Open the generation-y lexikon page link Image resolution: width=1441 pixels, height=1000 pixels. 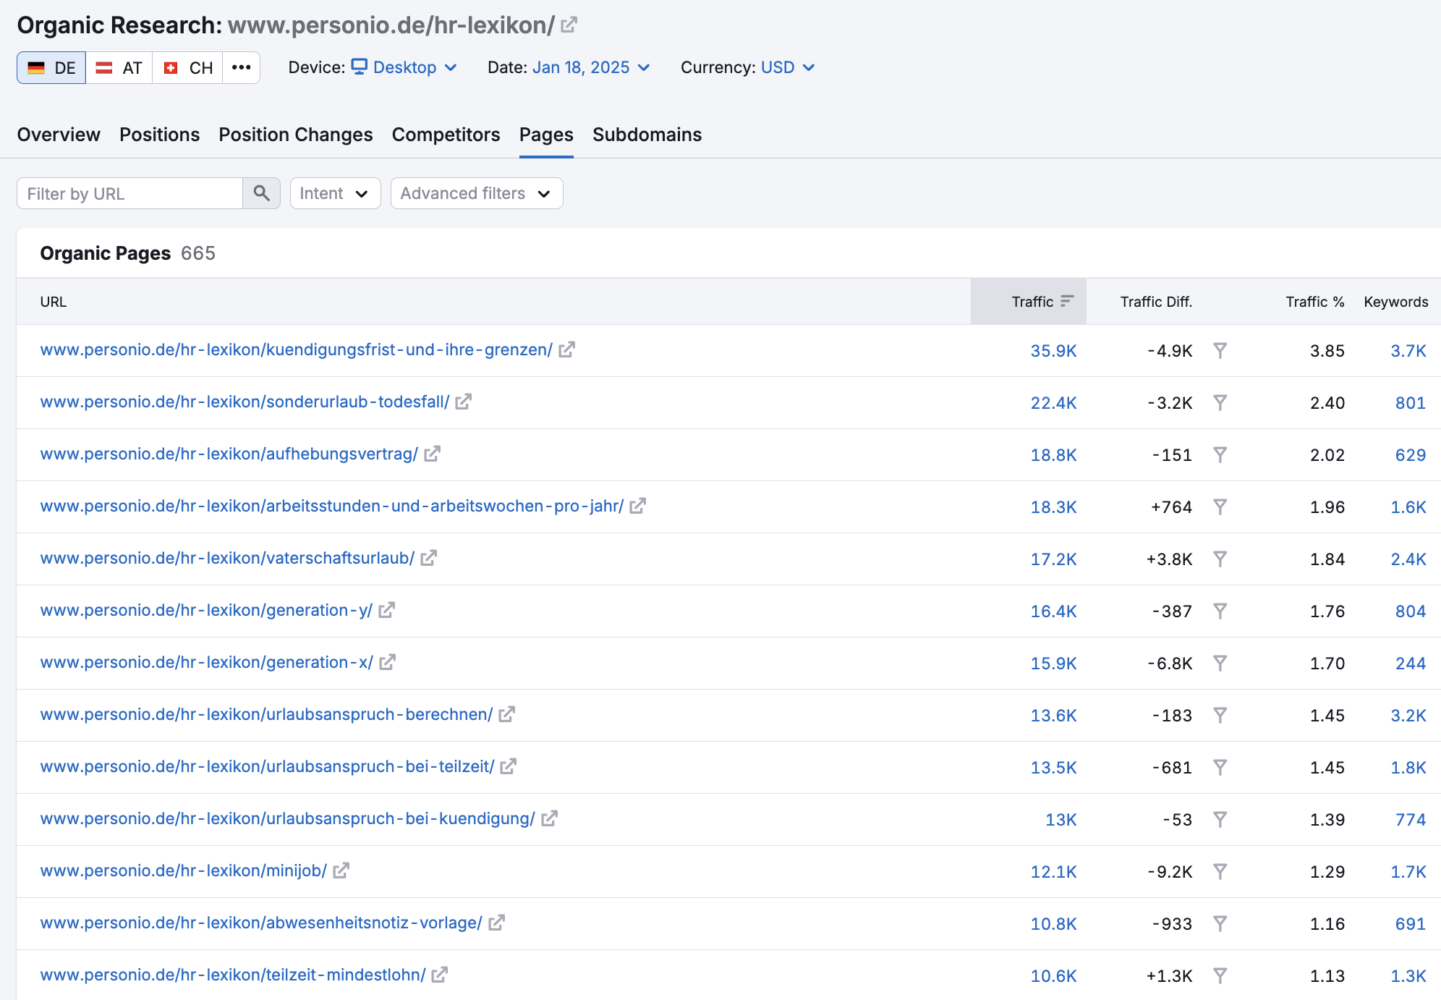206,610
